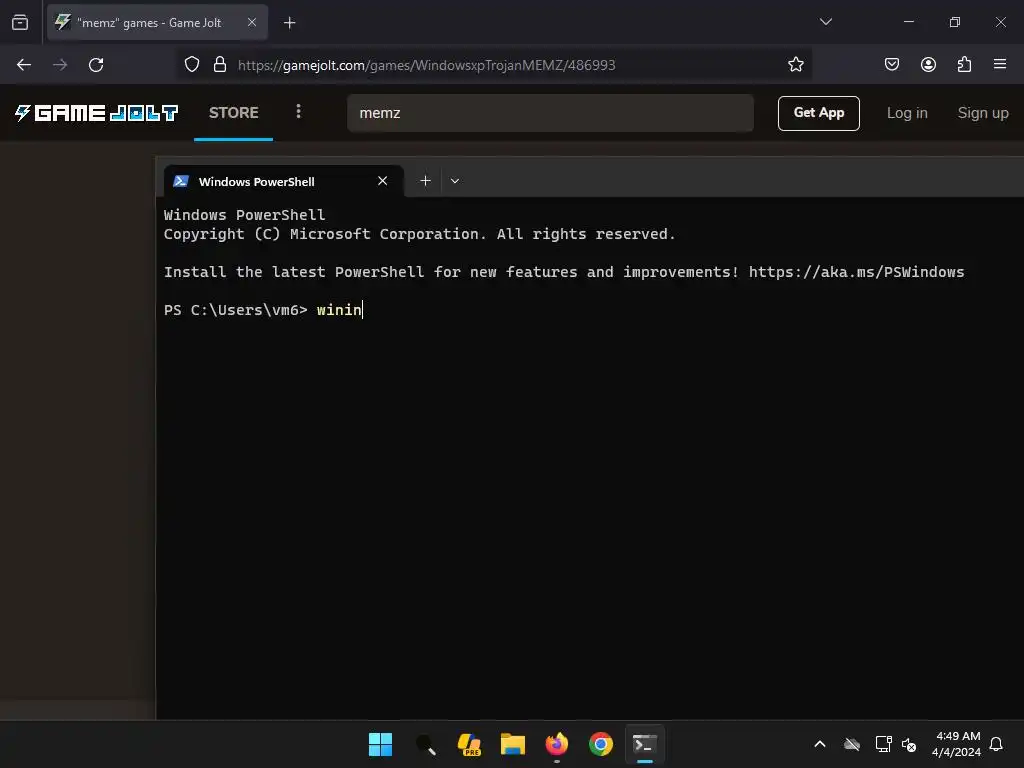
Task: Click the browser forward arrow
Action: (60, 65)
